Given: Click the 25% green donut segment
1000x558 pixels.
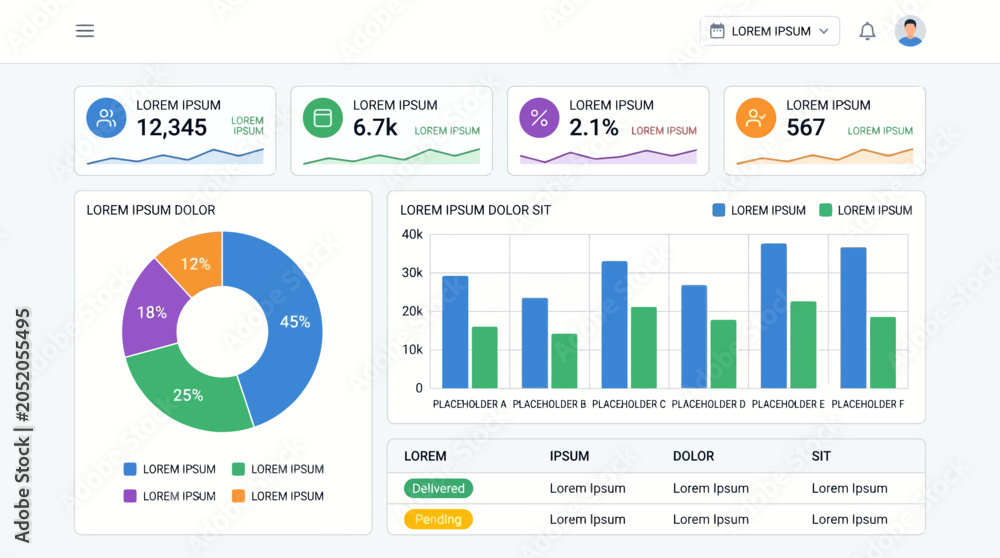Looking at the screenshot, I should click(x=187, y=392).
